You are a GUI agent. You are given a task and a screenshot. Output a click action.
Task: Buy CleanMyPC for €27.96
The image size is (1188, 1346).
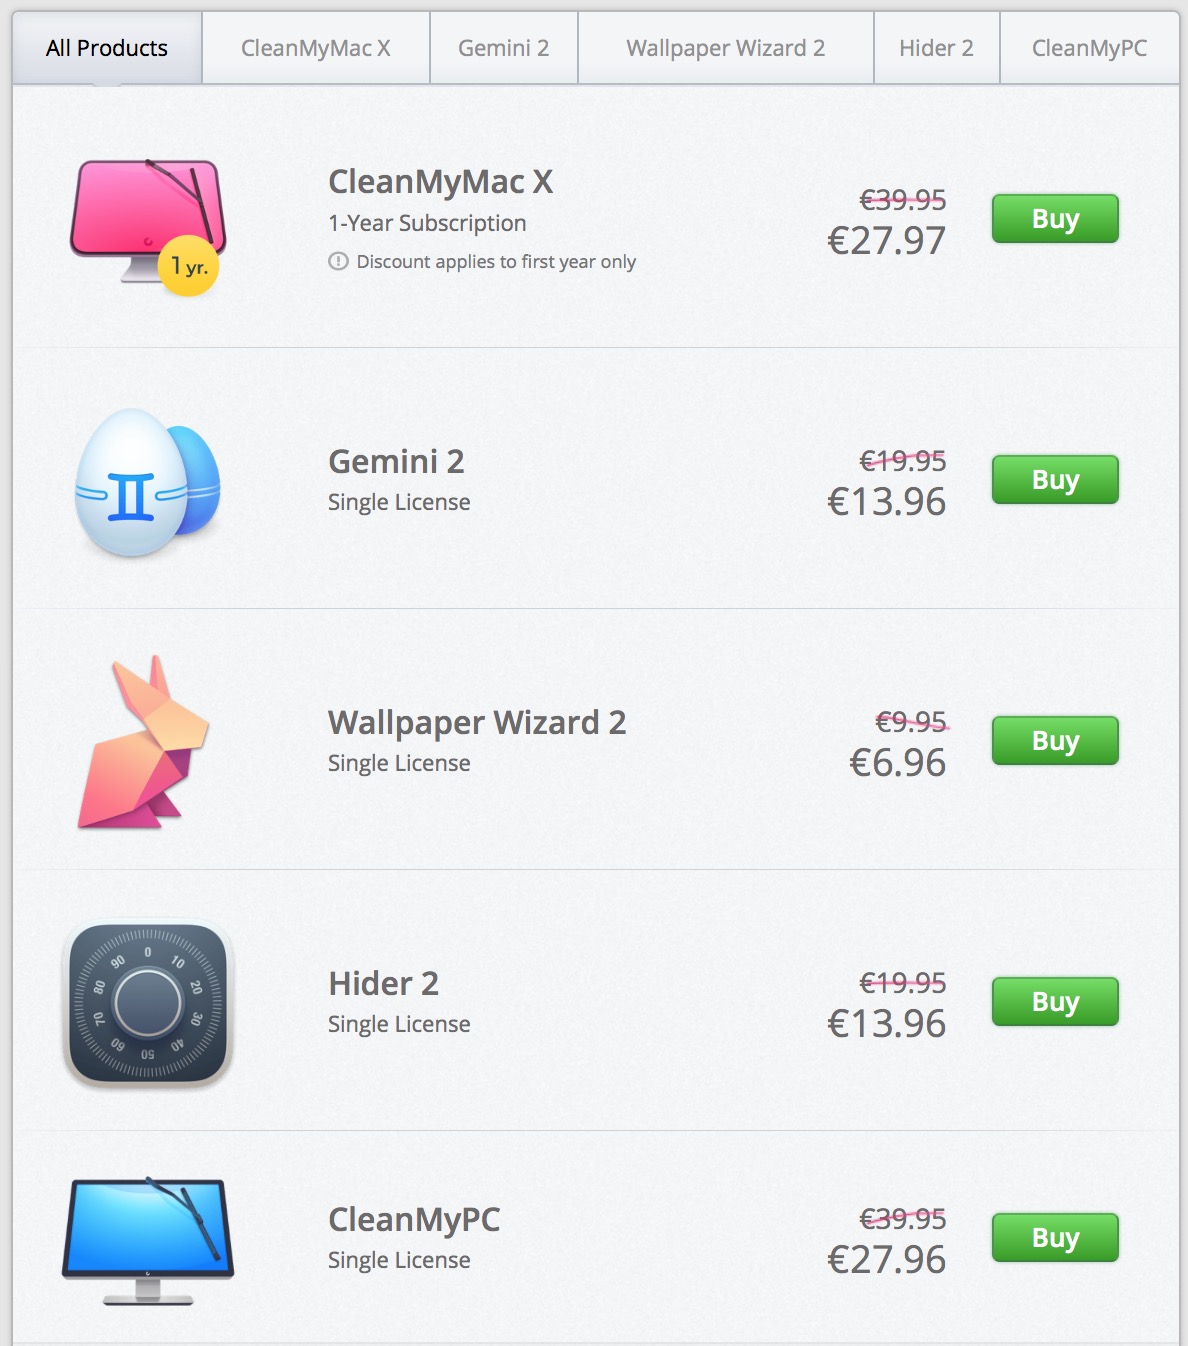tap(1055, 1238)
